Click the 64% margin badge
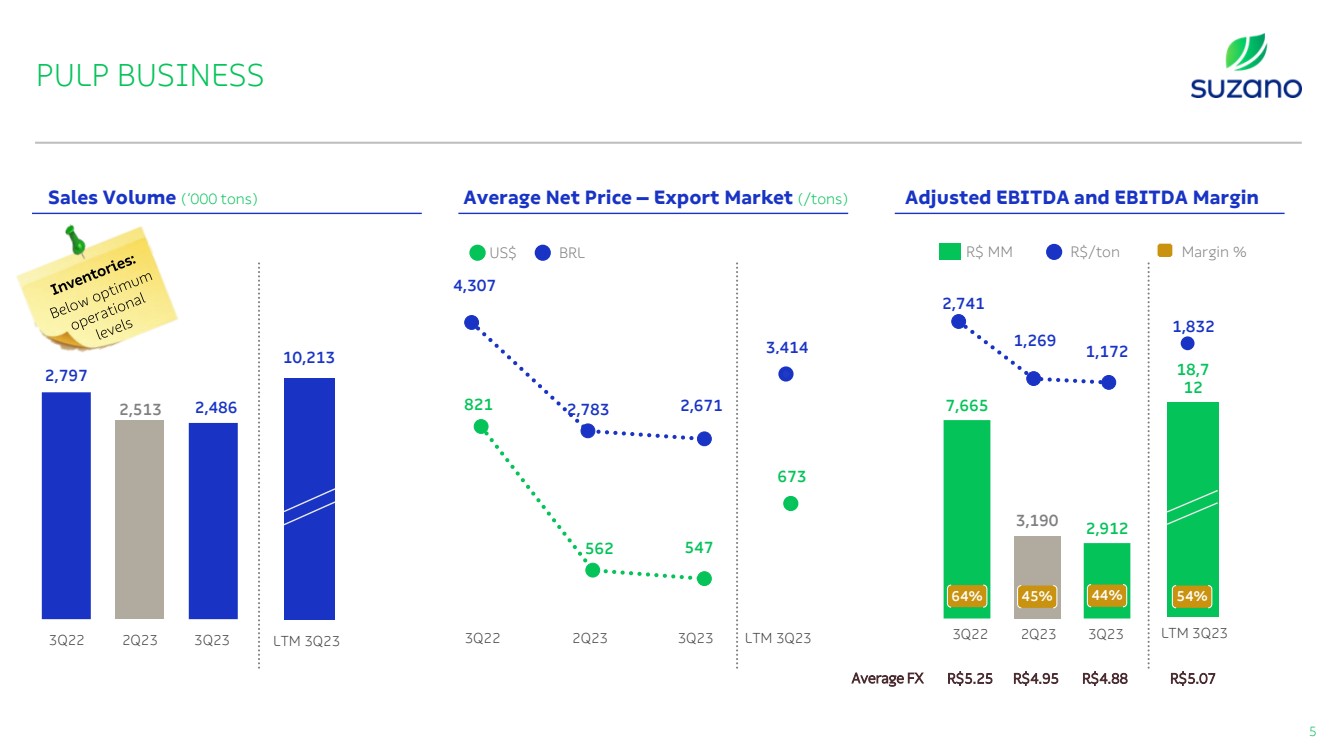The height and width of the screenshot is (749, 1333). click(967, 596)
